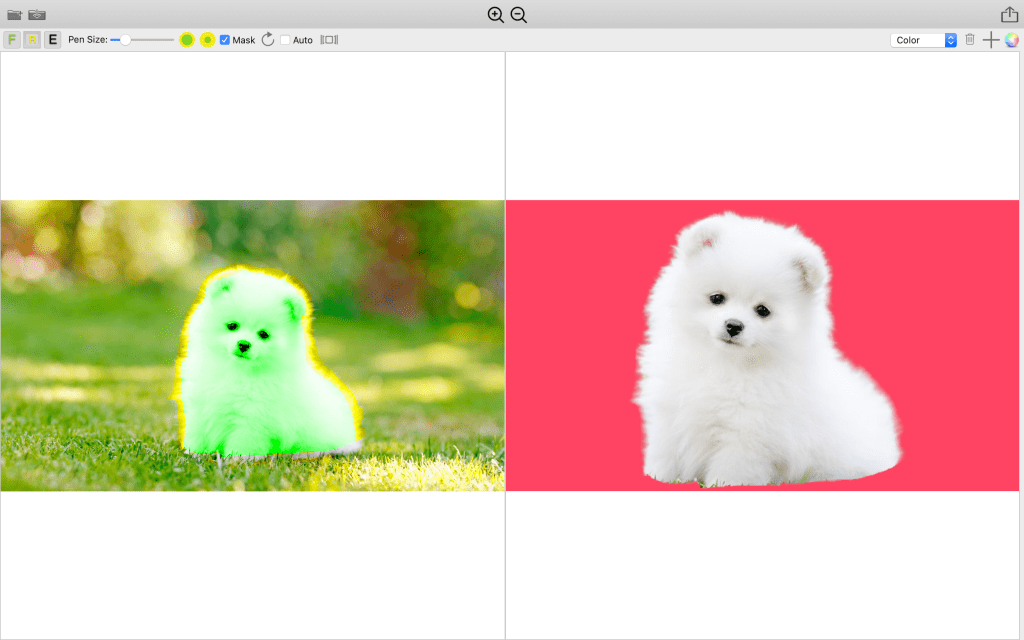Choose the large green brush circle
1024x640 pixels.
[x=187, y=40]
